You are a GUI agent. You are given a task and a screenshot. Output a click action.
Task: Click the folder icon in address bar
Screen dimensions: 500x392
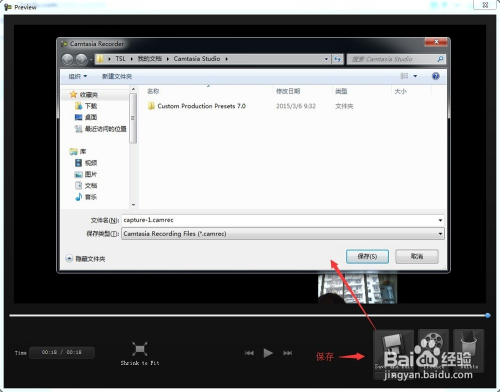pyautogui.click(x=100, y=59)
